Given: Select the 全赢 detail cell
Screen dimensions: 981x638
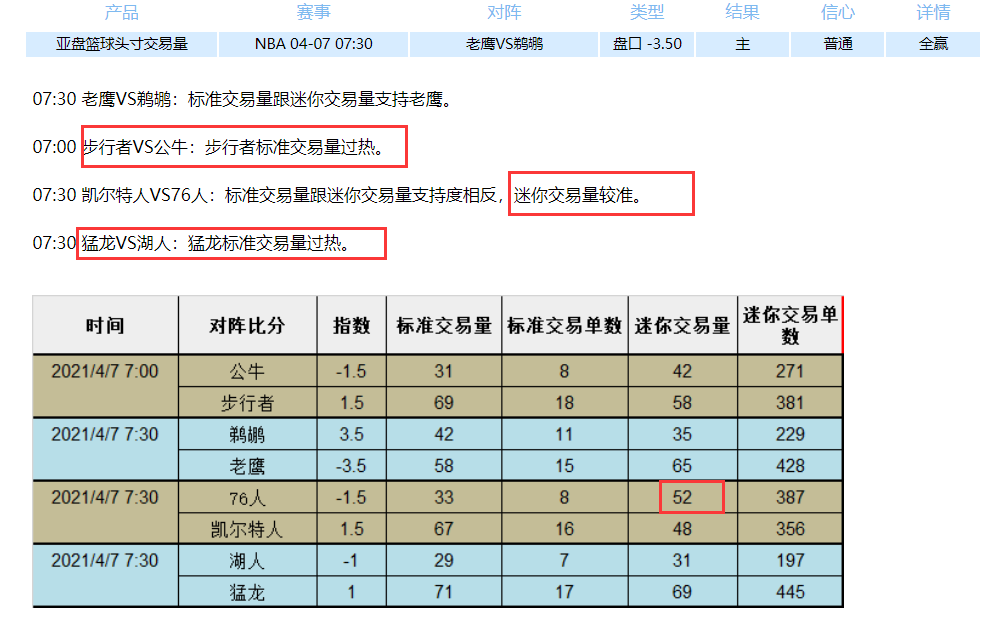Looking at the screenshot, I should click(x=933, y=44).
